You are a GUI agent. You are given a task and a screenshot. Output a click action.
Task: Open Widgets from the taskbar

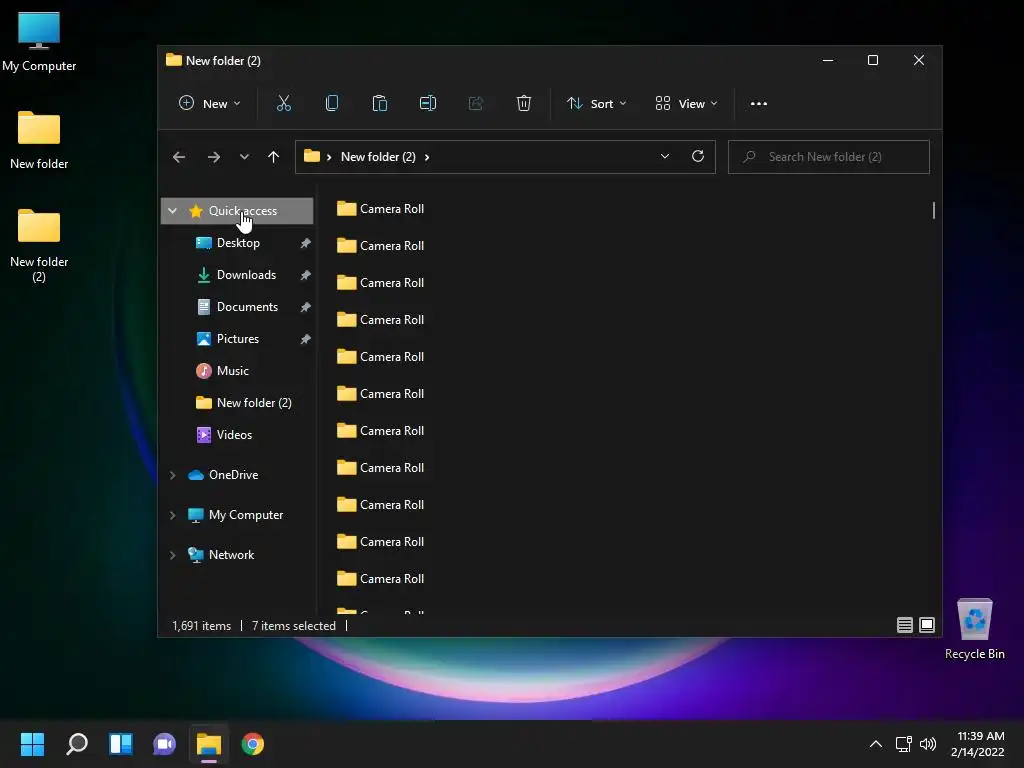pyautogui.click(x=121, y=744)
